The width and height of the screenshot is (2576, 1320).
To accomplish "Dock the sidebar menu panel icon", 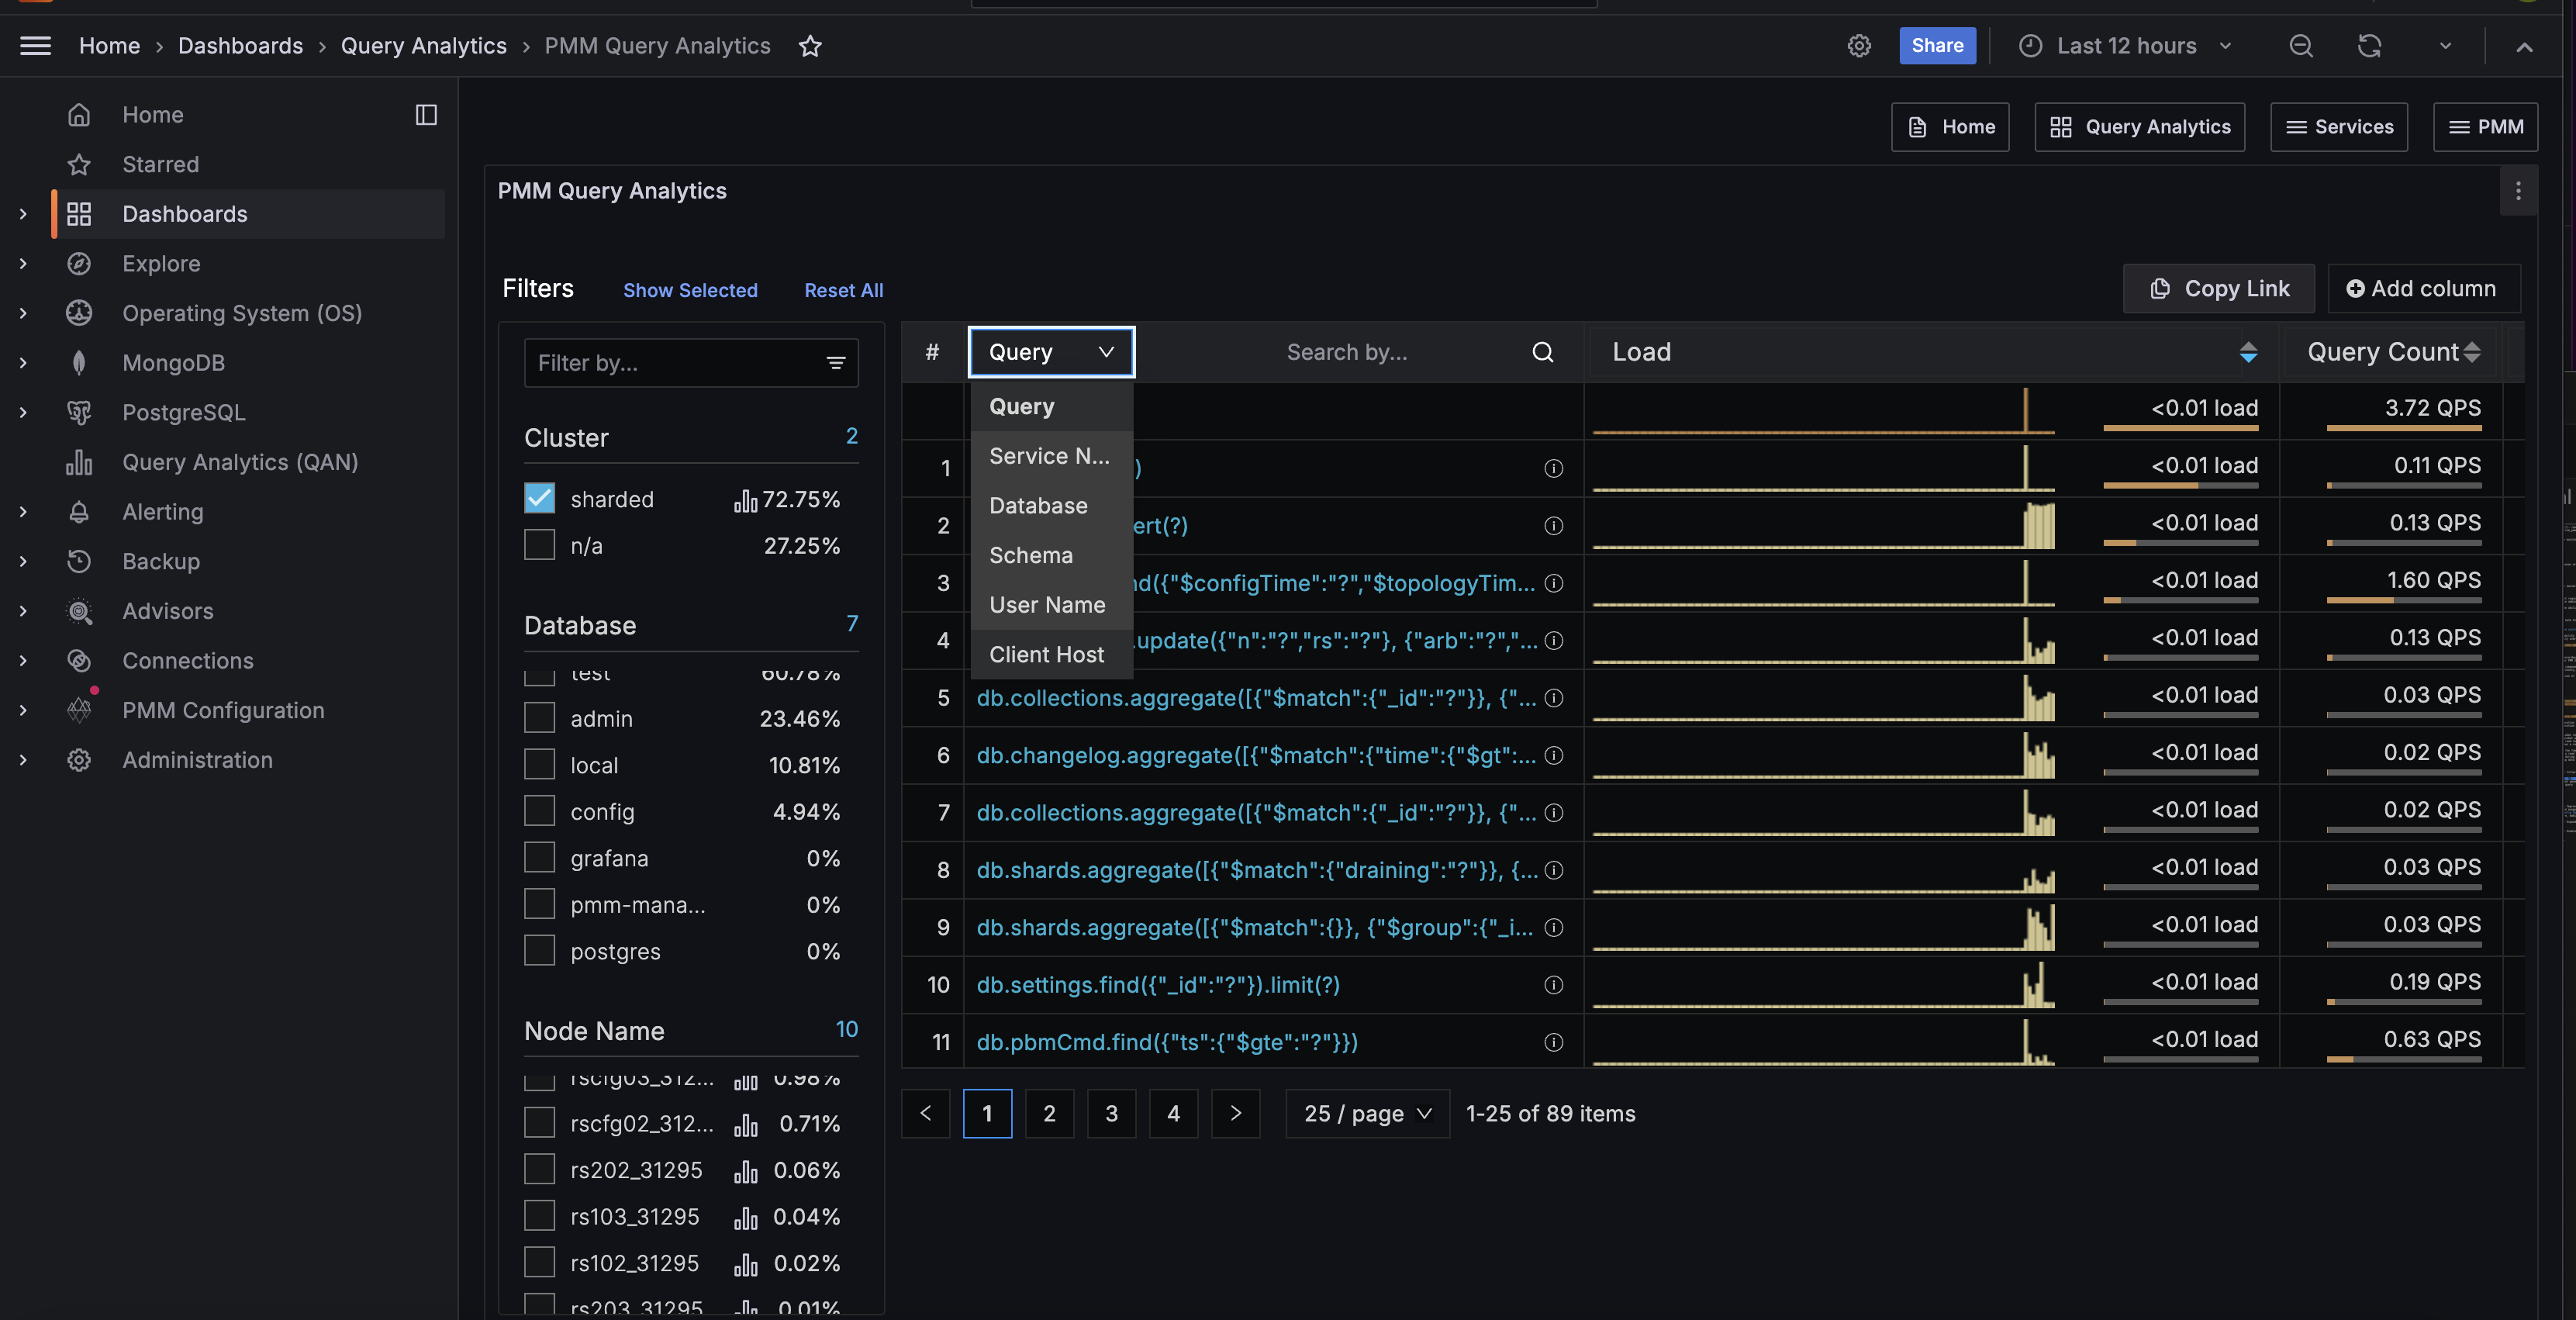I will (426, 115).
